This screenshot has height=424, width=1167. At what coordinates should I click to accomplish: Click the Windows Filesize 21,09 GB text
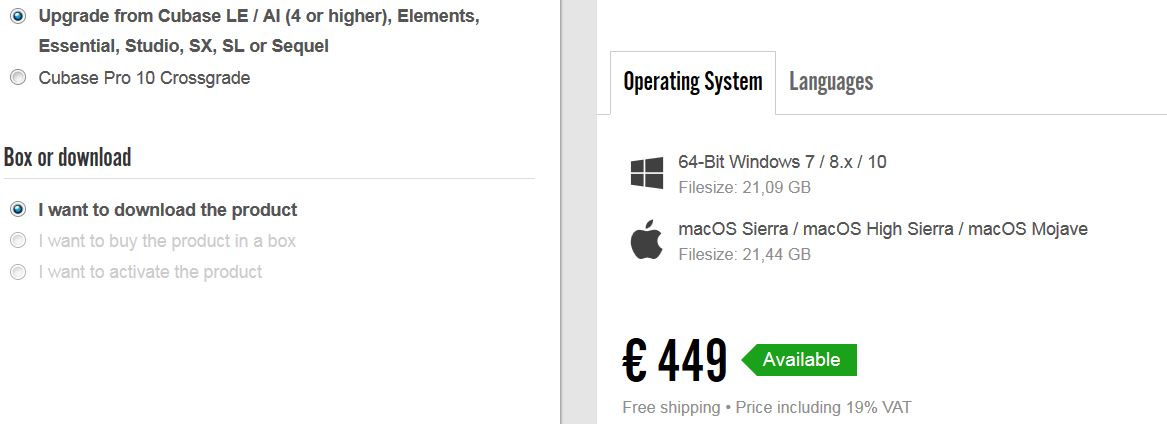click(744, 187)
